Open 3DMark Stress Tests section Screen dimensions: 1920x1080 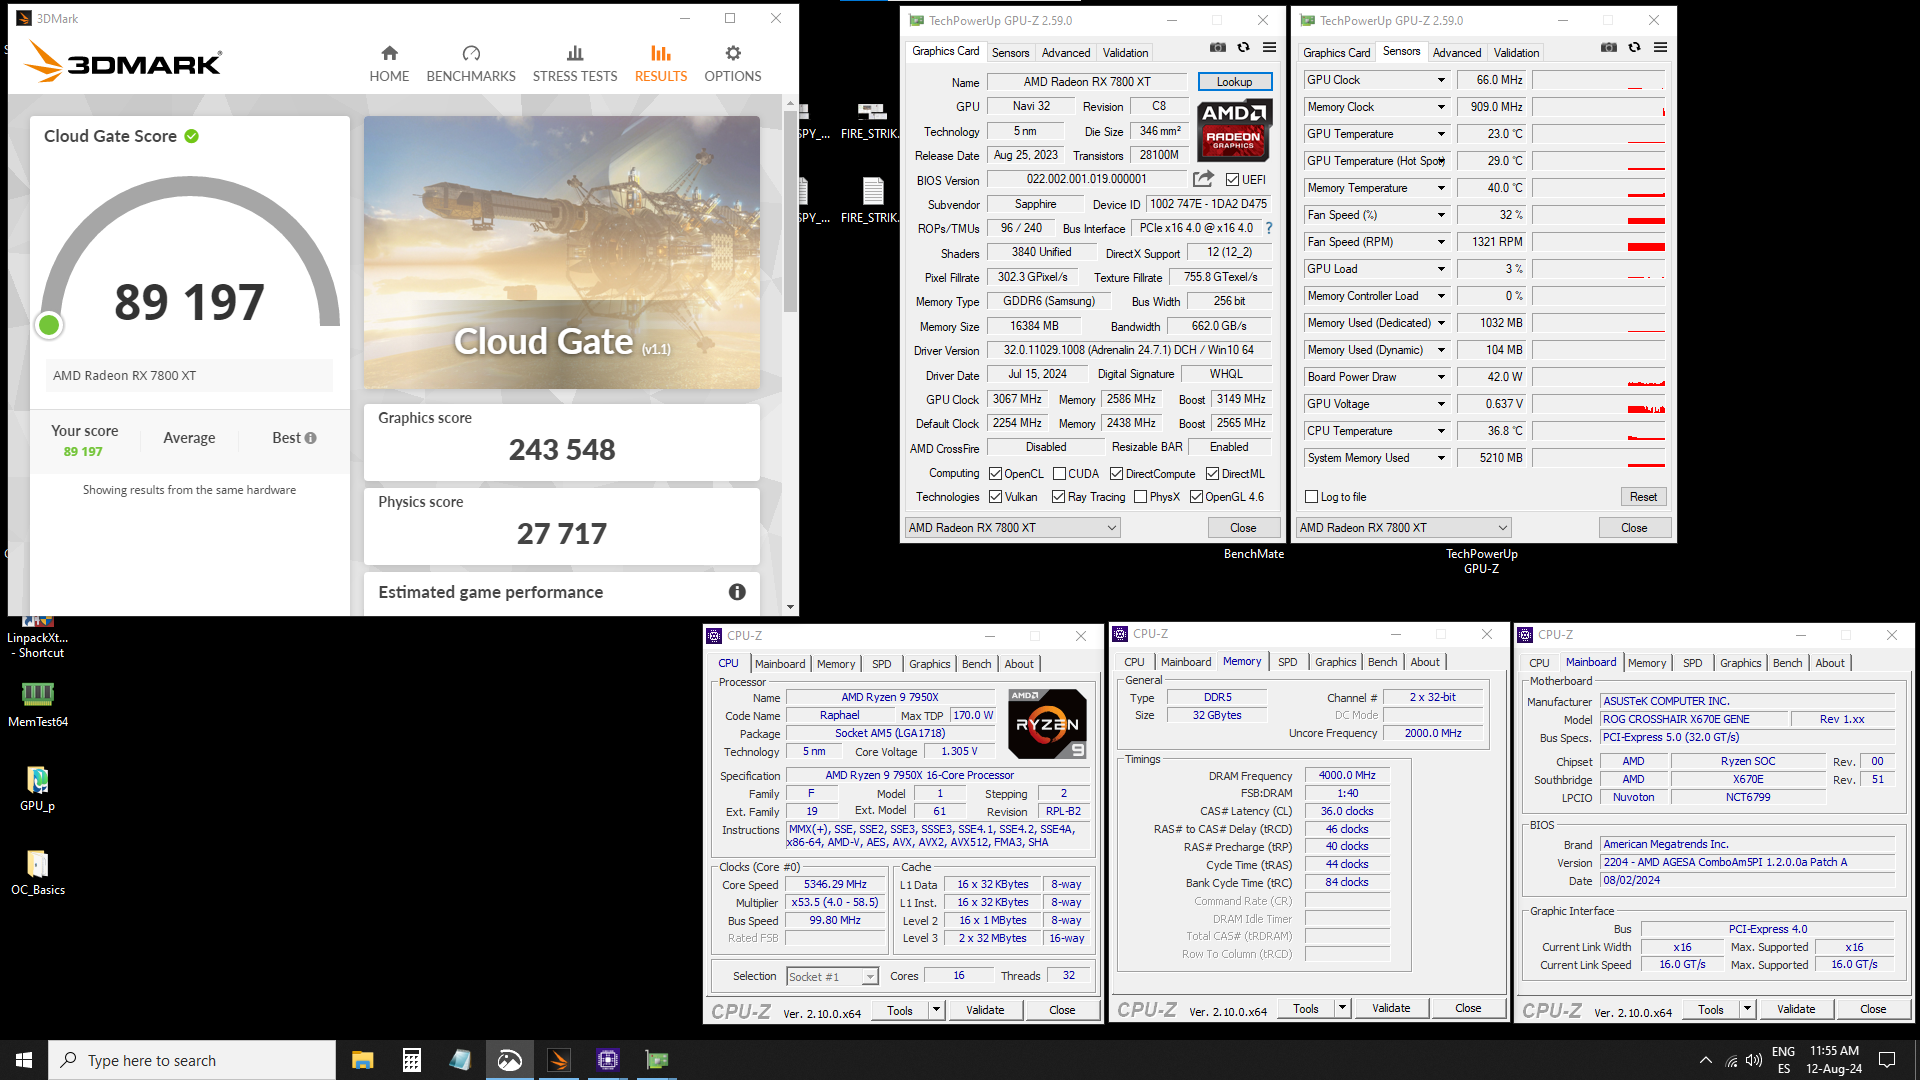(x=575, y=63)
